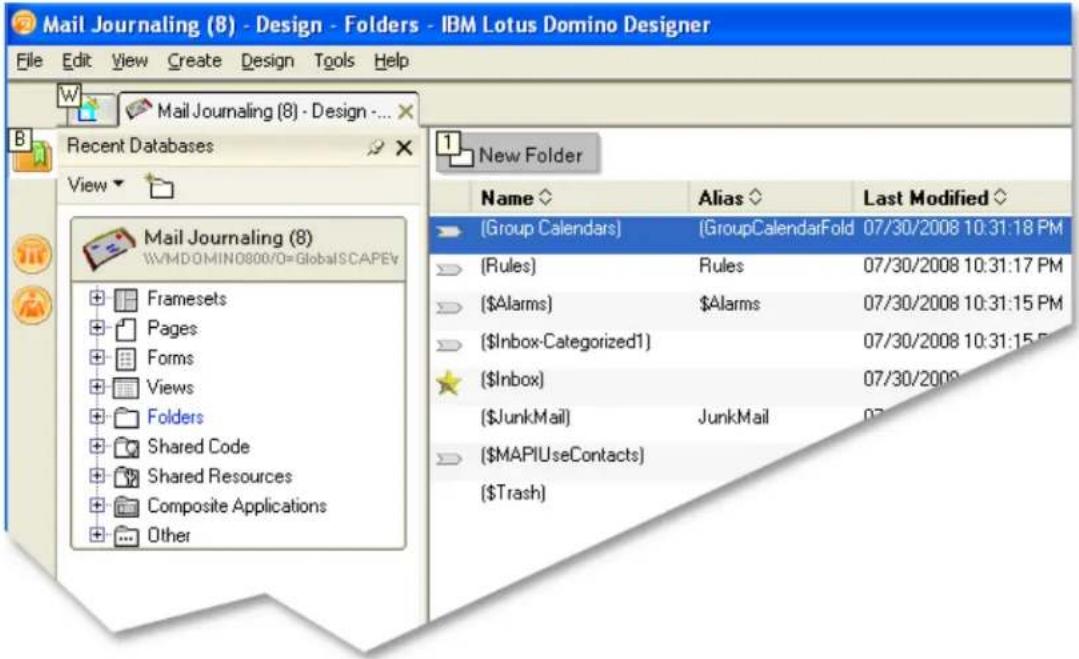Expand the Forms tree node
The image size is (1079, 659).
[x=97, y=357]
